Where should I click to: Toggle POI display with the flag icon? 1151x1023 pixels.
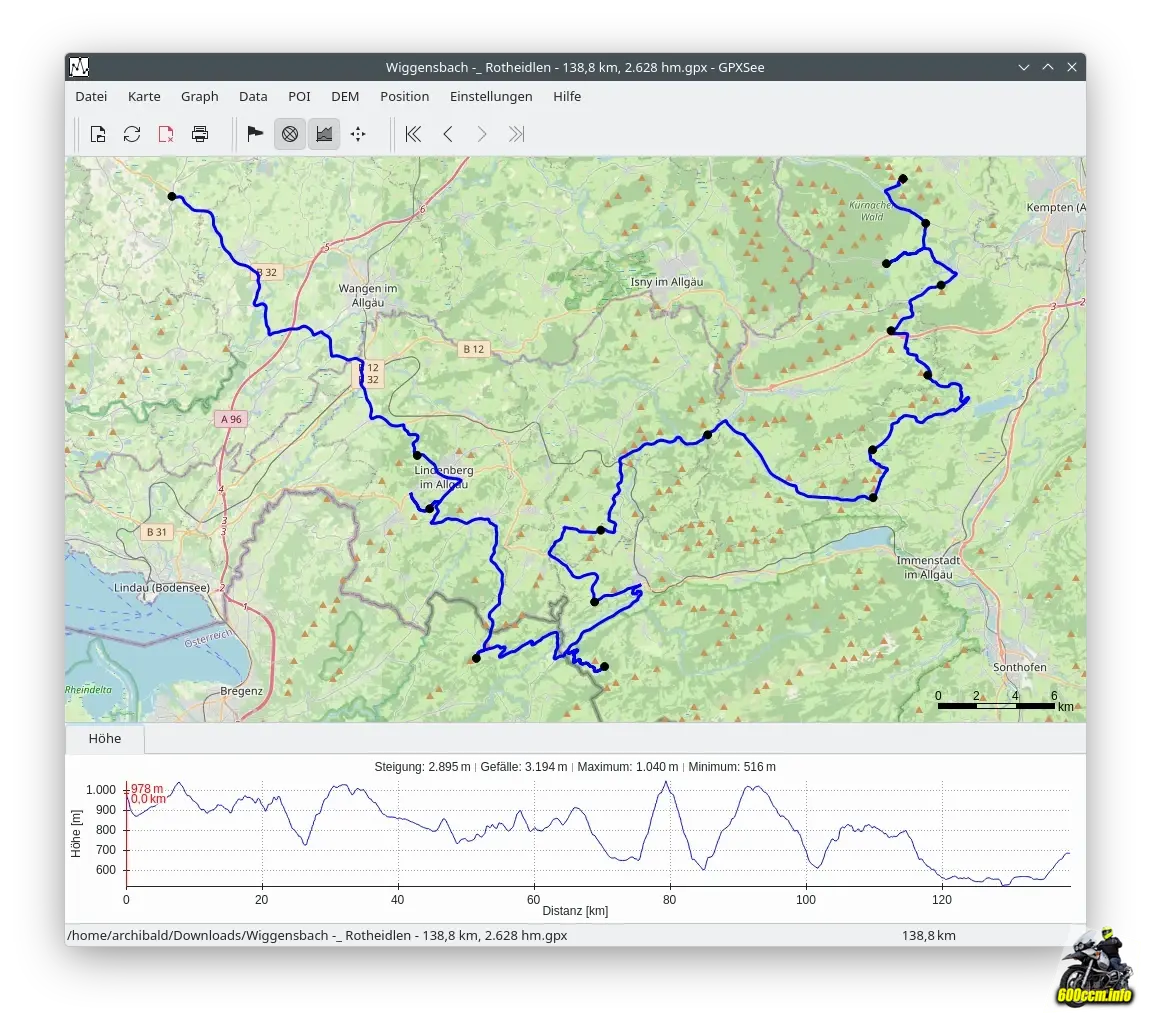[x=255, y=134]
